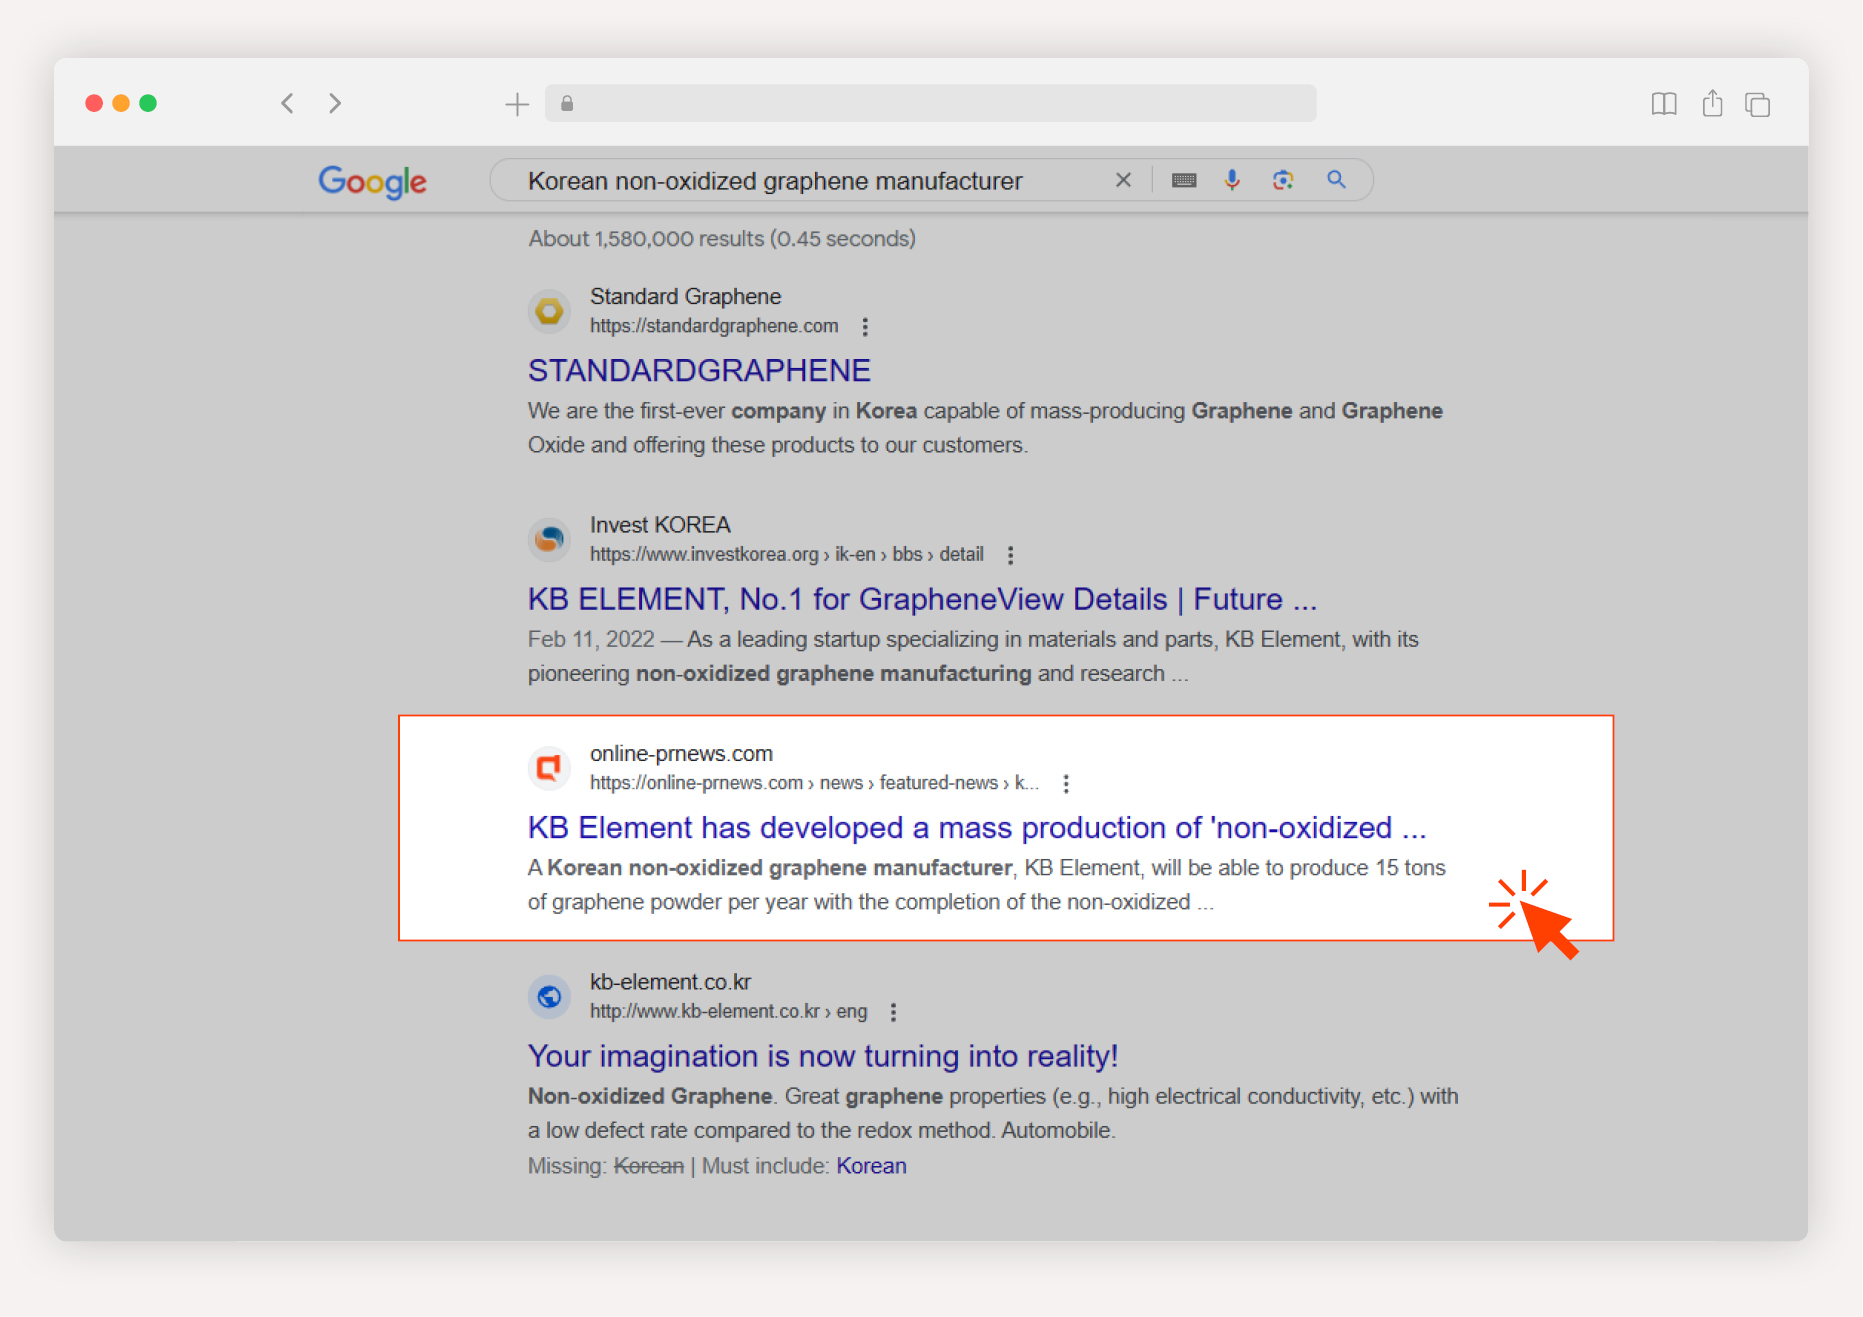
Task: Open the reading list book icon
Action: 1664,104
